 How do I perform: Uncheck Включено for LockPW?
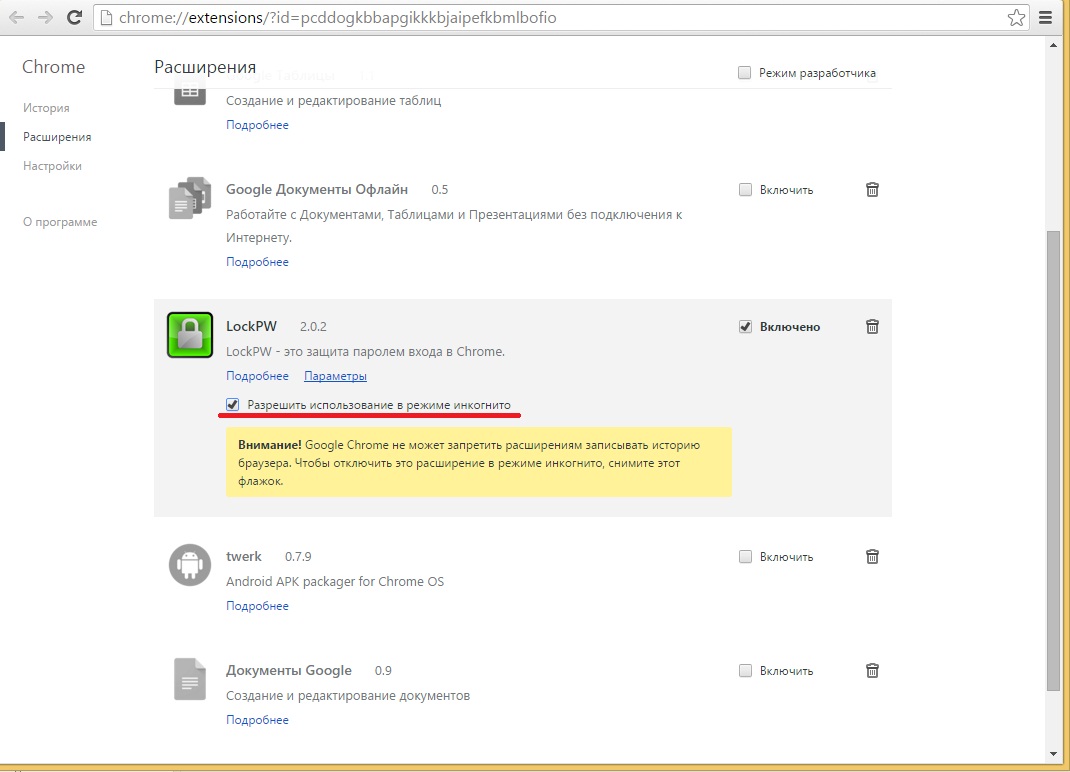[745, 327]
